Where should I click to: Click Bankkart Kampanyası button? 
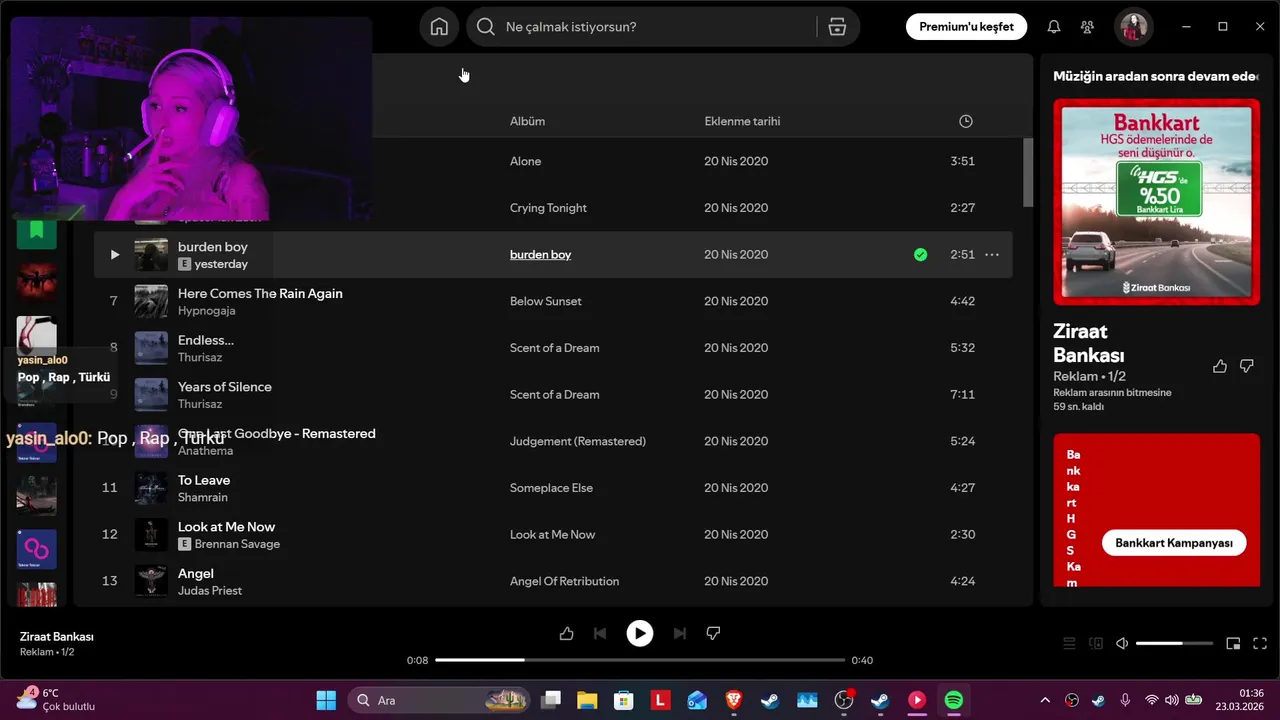pos(1174,543)
